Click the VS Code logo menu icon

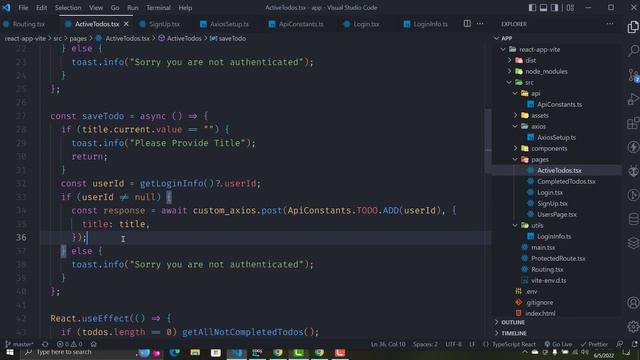[6, 7]
